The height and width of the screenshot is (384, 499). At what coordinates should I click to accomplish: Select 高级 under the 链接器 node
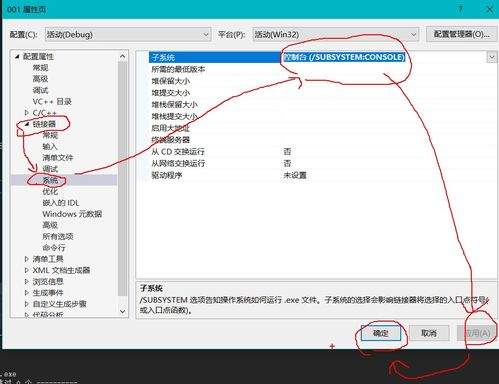coord(50,225)
